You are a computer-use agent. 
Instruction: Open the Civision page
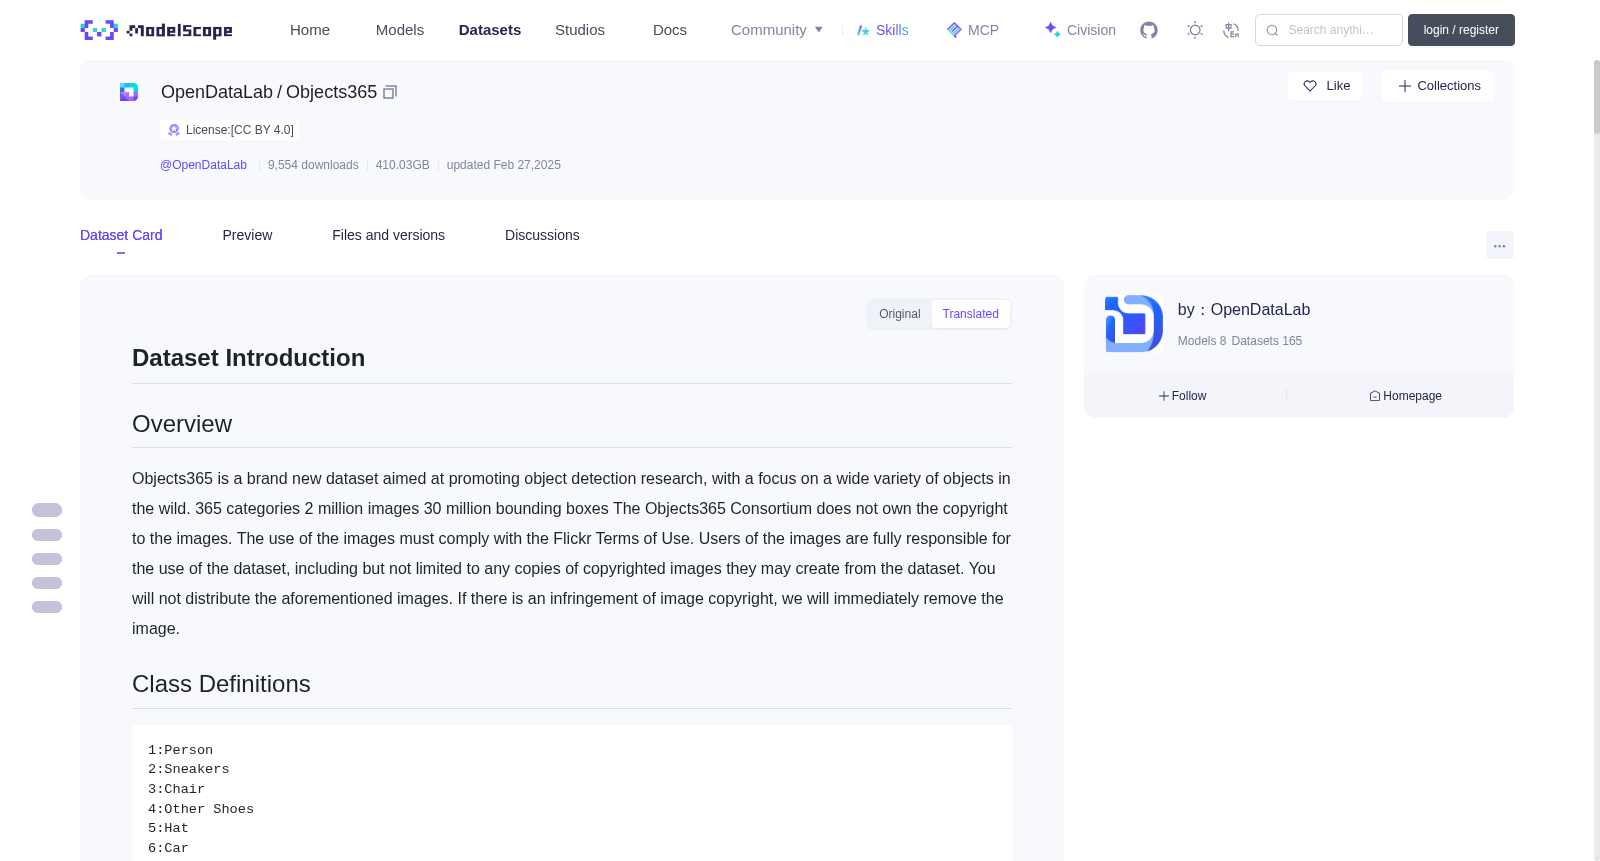(x=1079, y=30)
